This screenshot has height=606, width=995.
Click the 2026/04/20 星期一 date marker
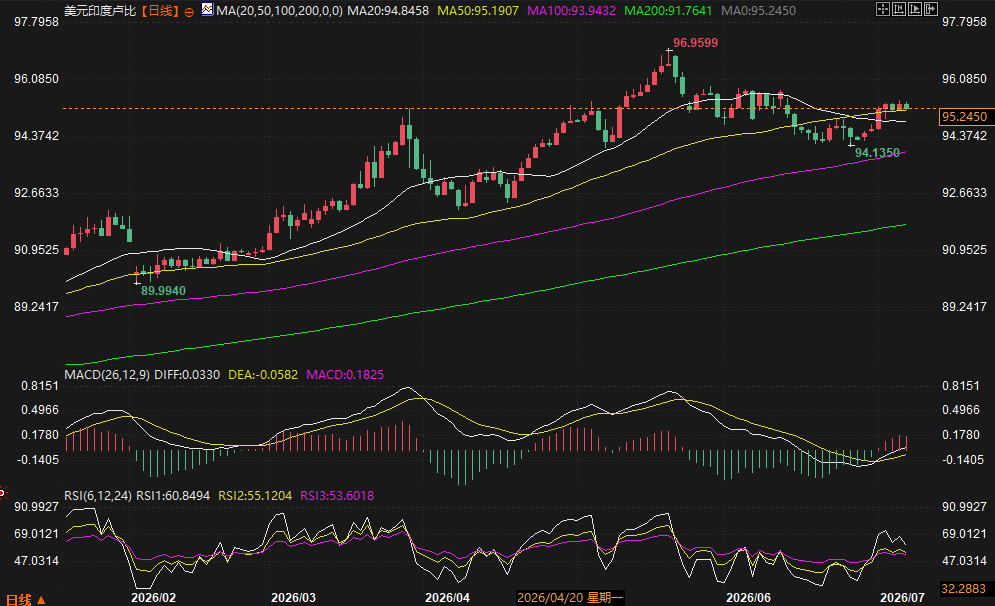coord(570,598)
